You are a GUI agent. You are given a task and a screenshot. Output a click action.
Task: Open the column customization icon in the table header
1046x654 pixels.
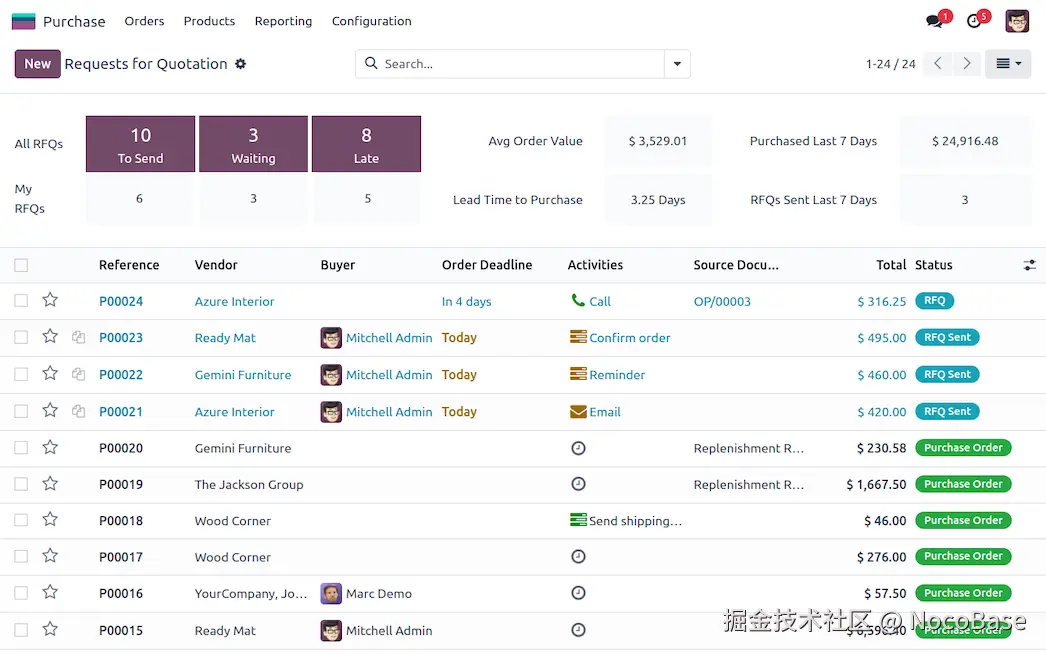pyautogui.click(x=1030, y=264)
